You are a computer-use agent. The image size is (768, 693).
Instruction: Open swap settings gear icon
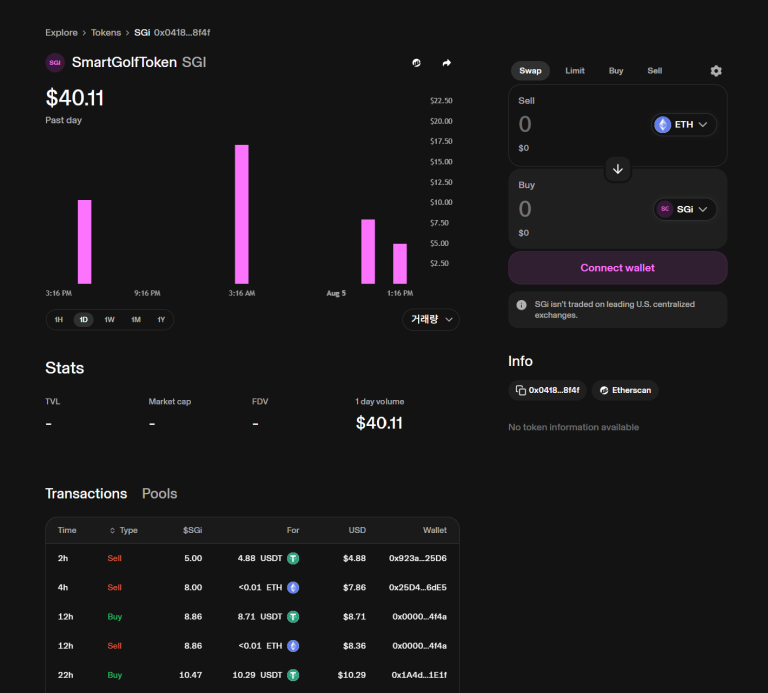716,71
